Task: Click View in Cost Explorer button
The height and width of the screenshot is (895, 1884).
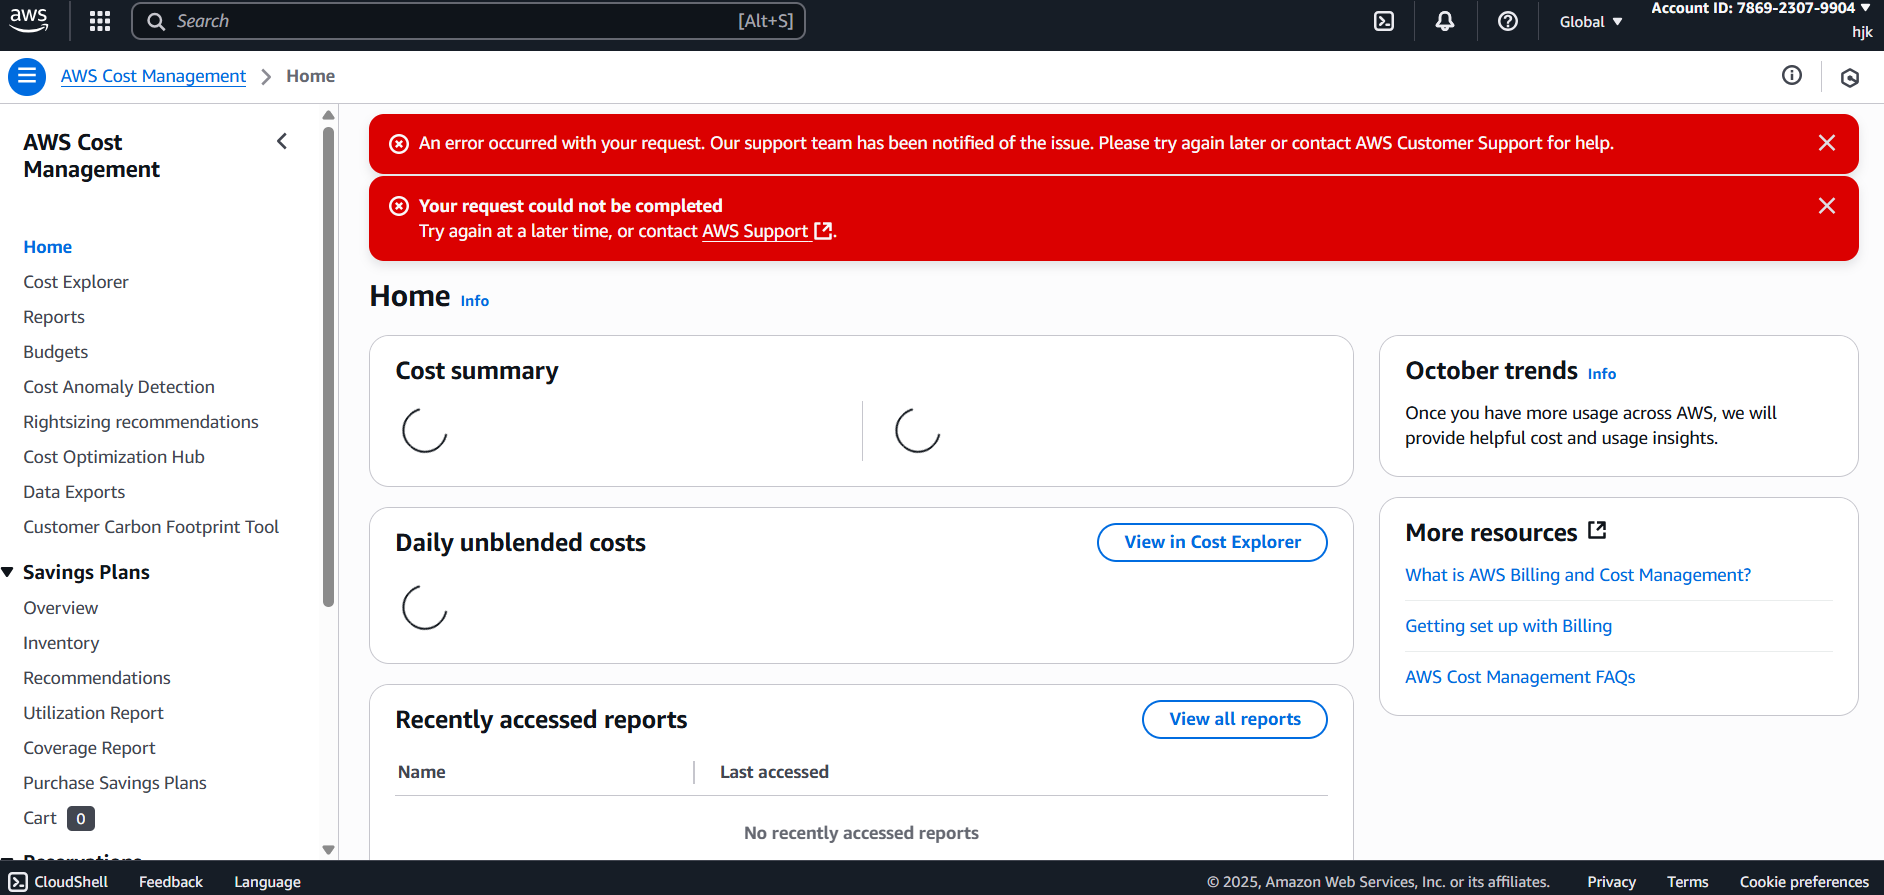Action: click(x=1212, y=542)
